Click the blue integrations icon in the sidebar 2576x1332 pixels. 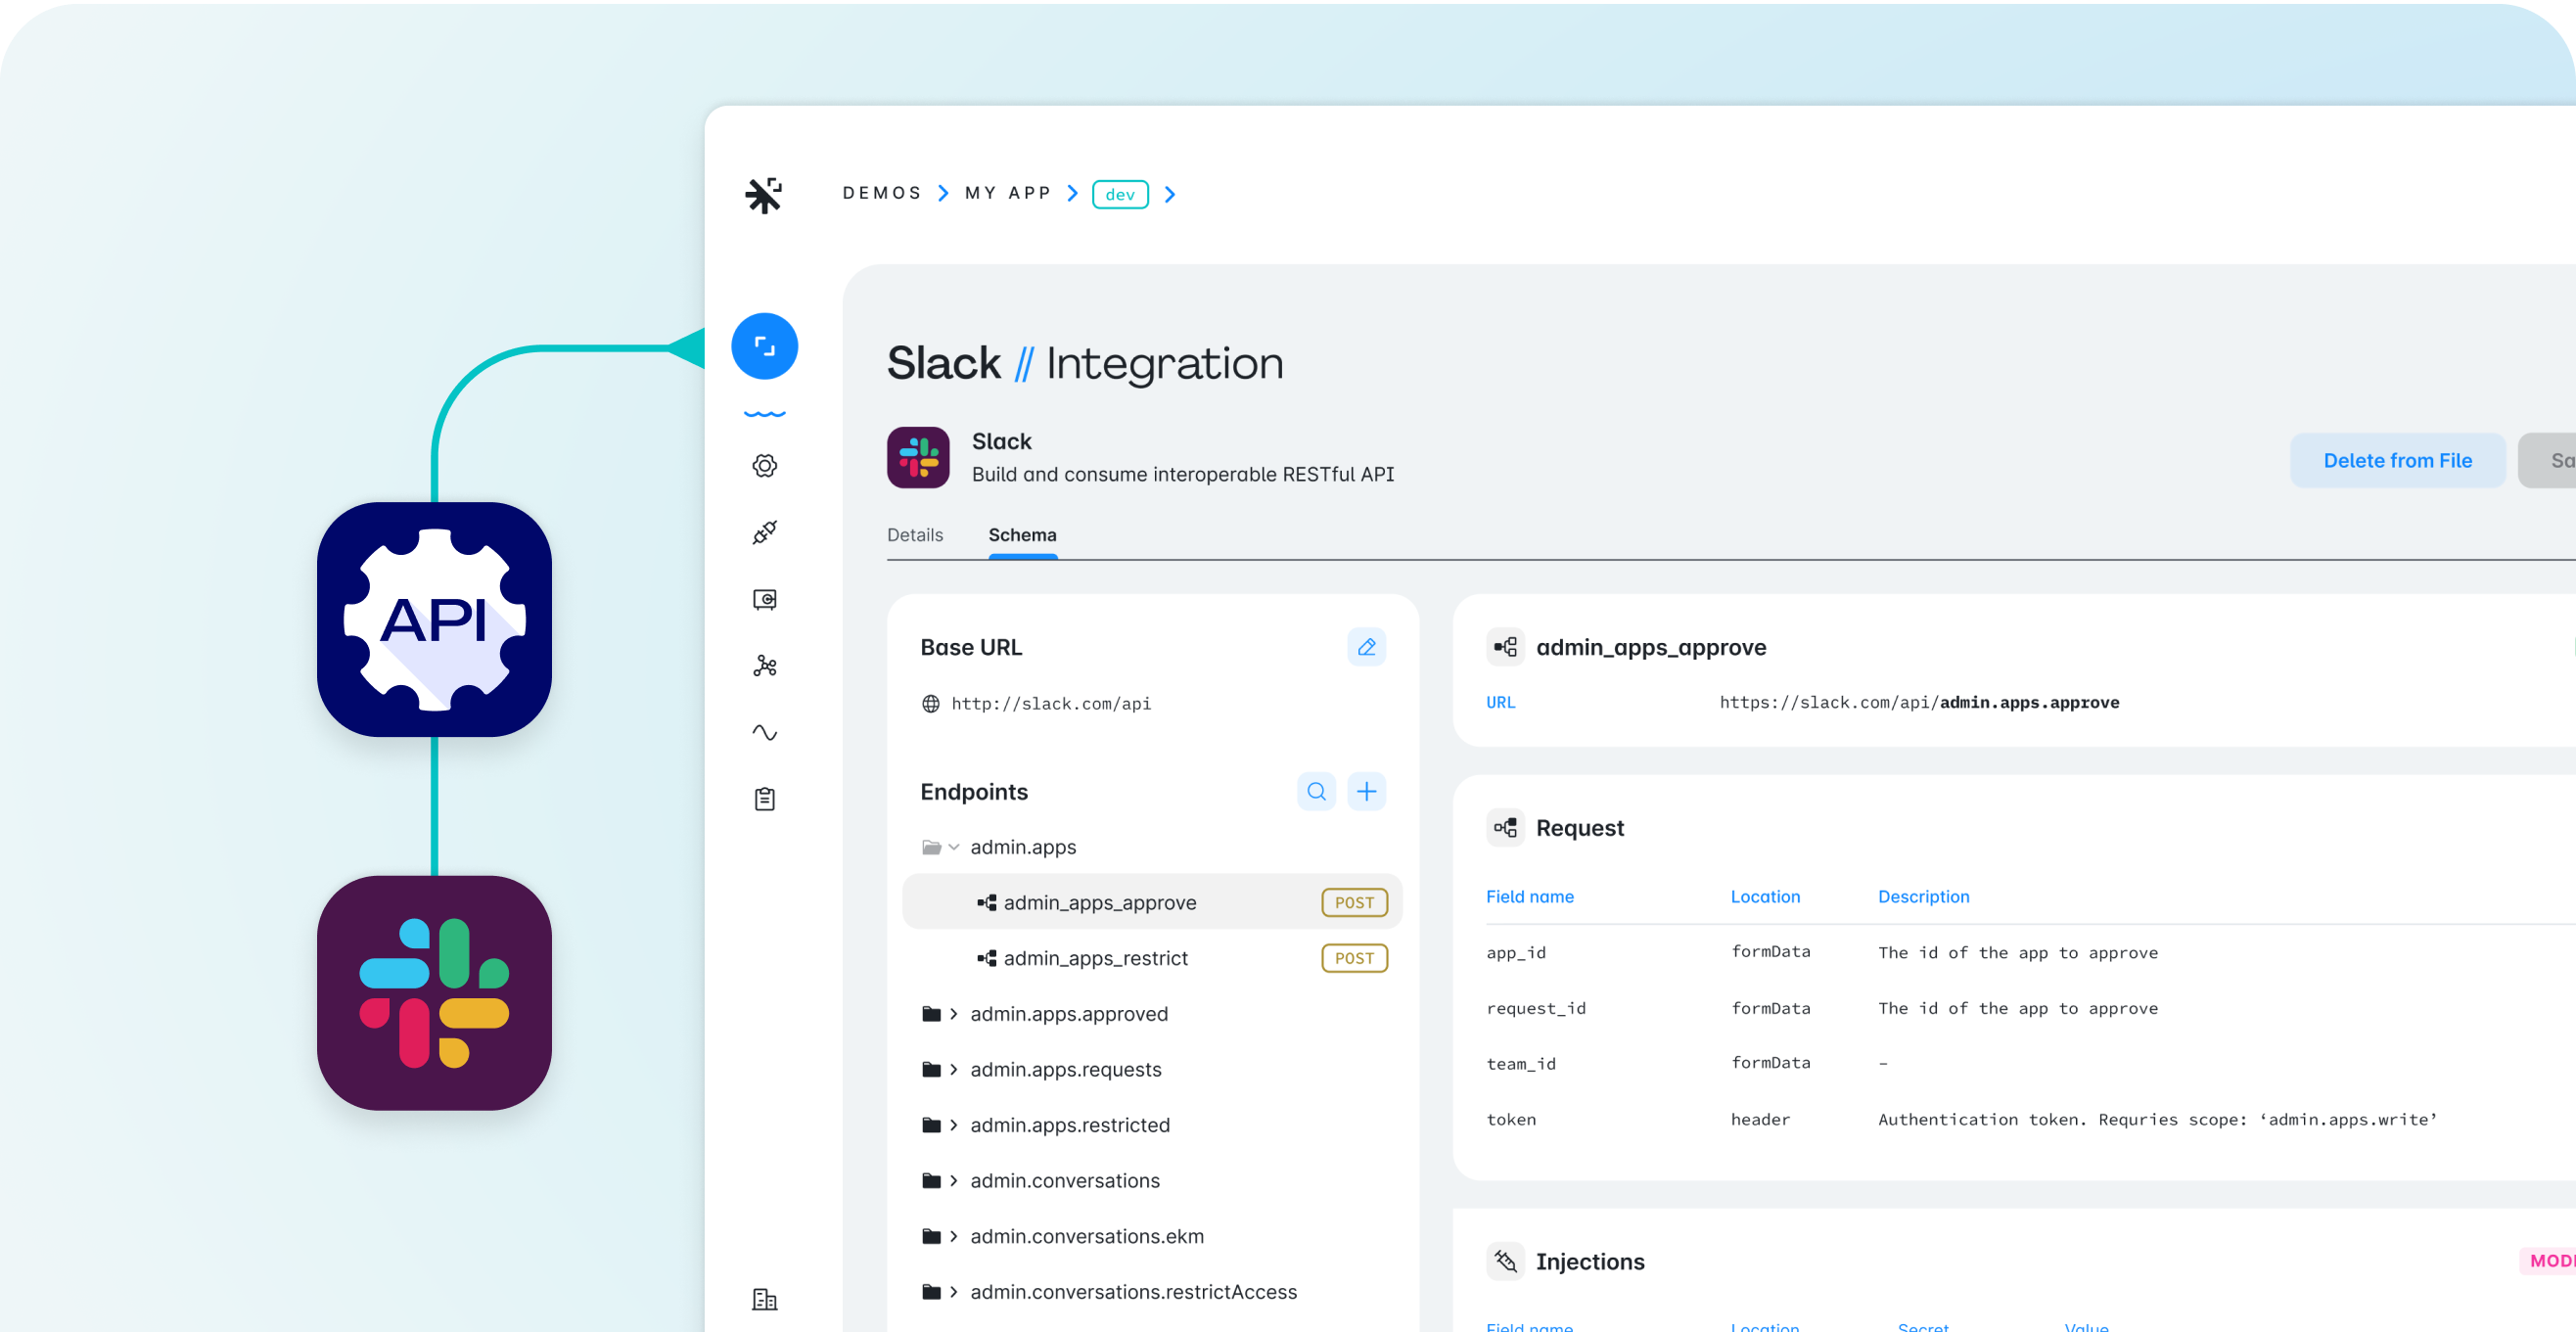(764, 347)
